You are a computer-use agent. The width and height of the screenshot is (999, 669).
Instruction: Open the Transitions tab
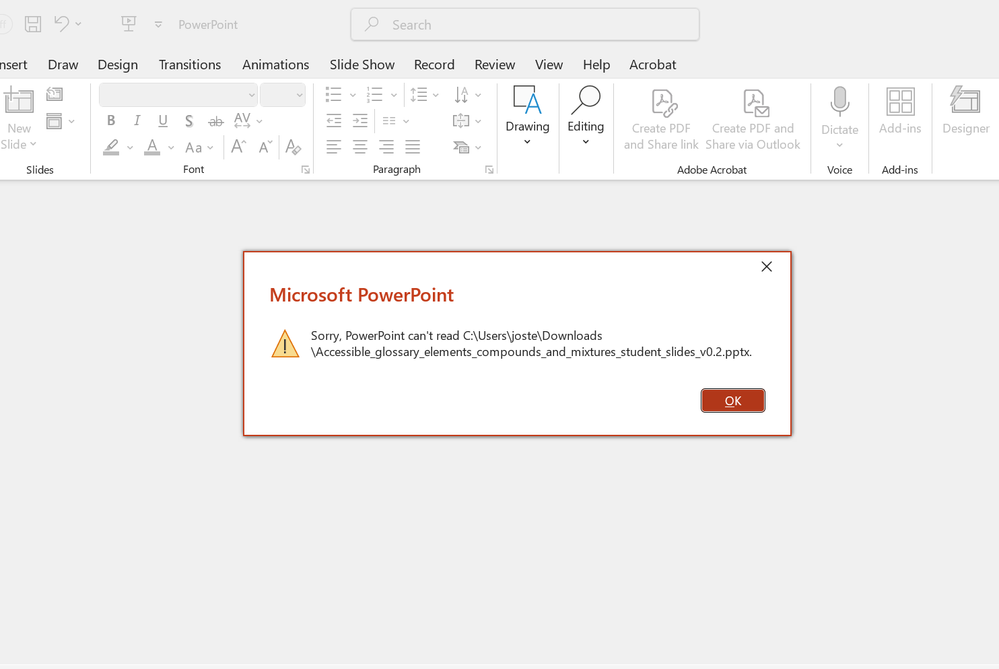tap(190, 64)
